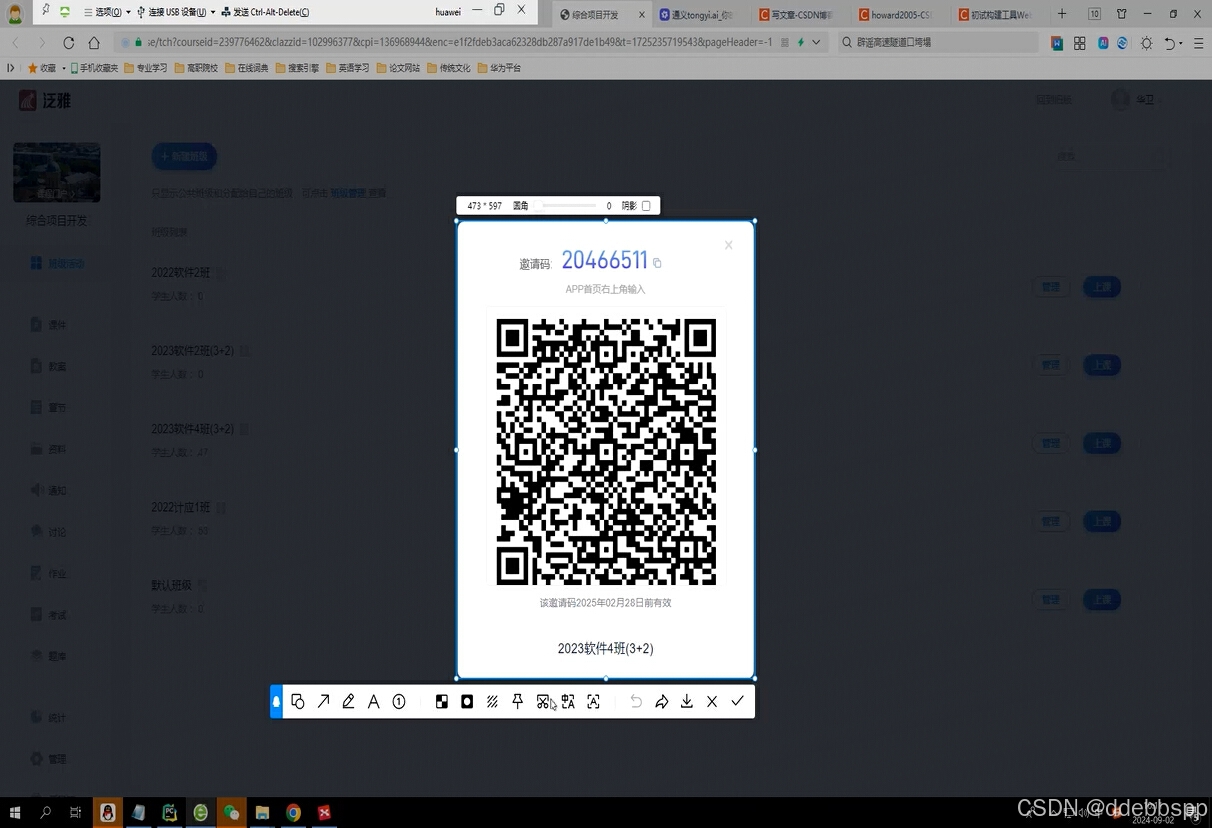
Task: Open the 选项(O) dropdown menu
Action: point(108,12)
